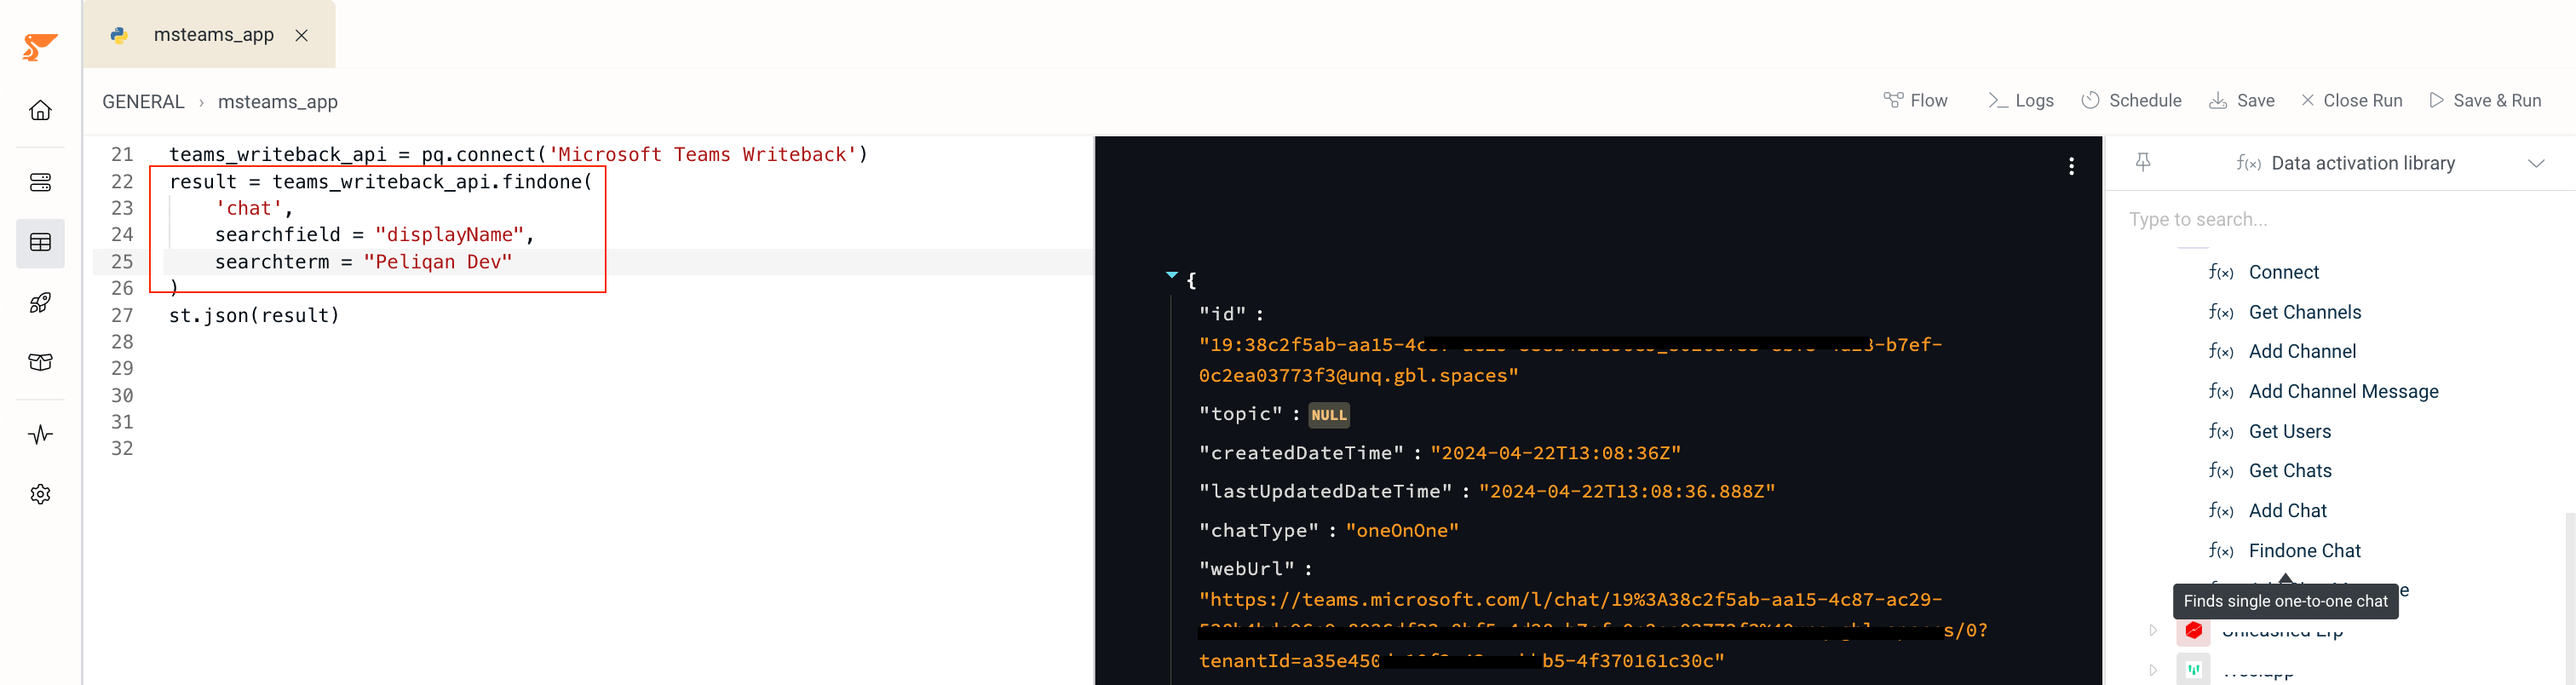Viewport: 2576px width, 685px height.
Task: Open the rocket icon in sidebar
Action: pyautogui.click(x=40, y=303)
